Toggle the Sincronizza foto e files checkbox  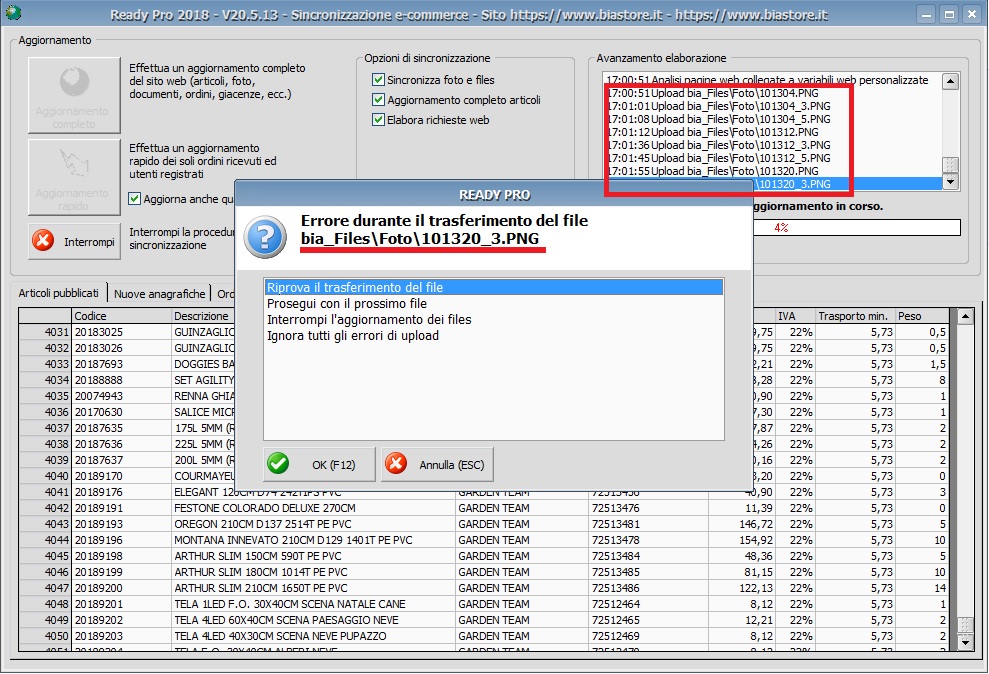click(378, 79)
